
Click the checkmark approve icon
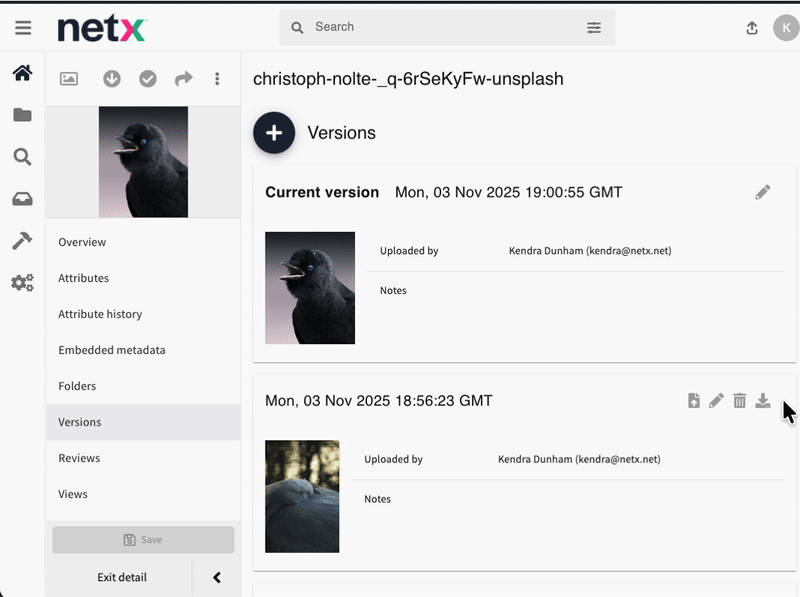point(148,79)
